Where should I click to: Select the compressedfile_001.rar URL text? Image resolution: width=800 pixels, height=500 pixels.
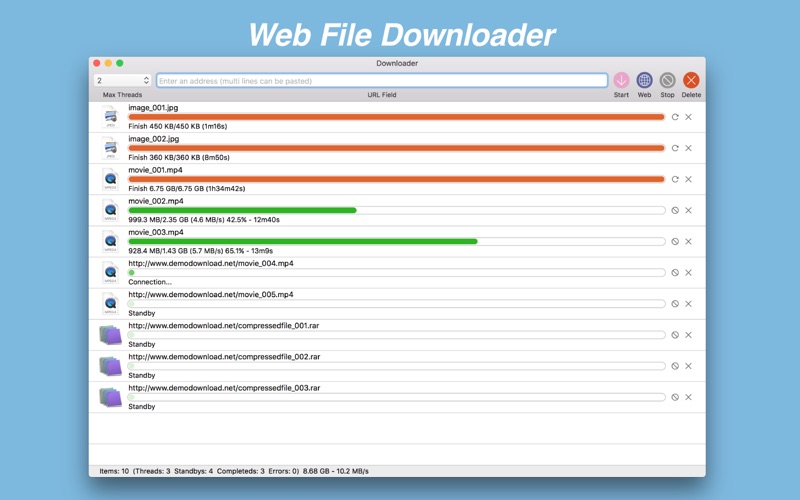click(x=223, y=326)
